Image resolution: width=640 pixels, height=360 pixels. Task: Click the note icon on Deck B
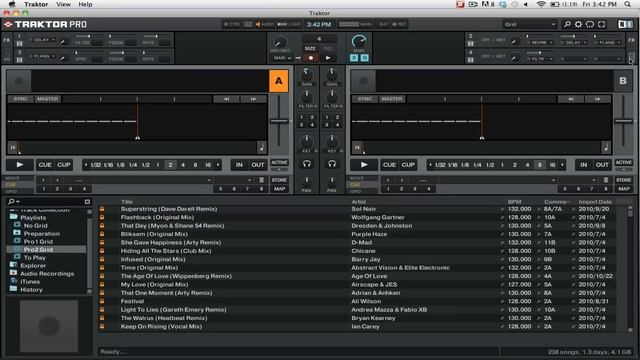[x=606, y=147]
